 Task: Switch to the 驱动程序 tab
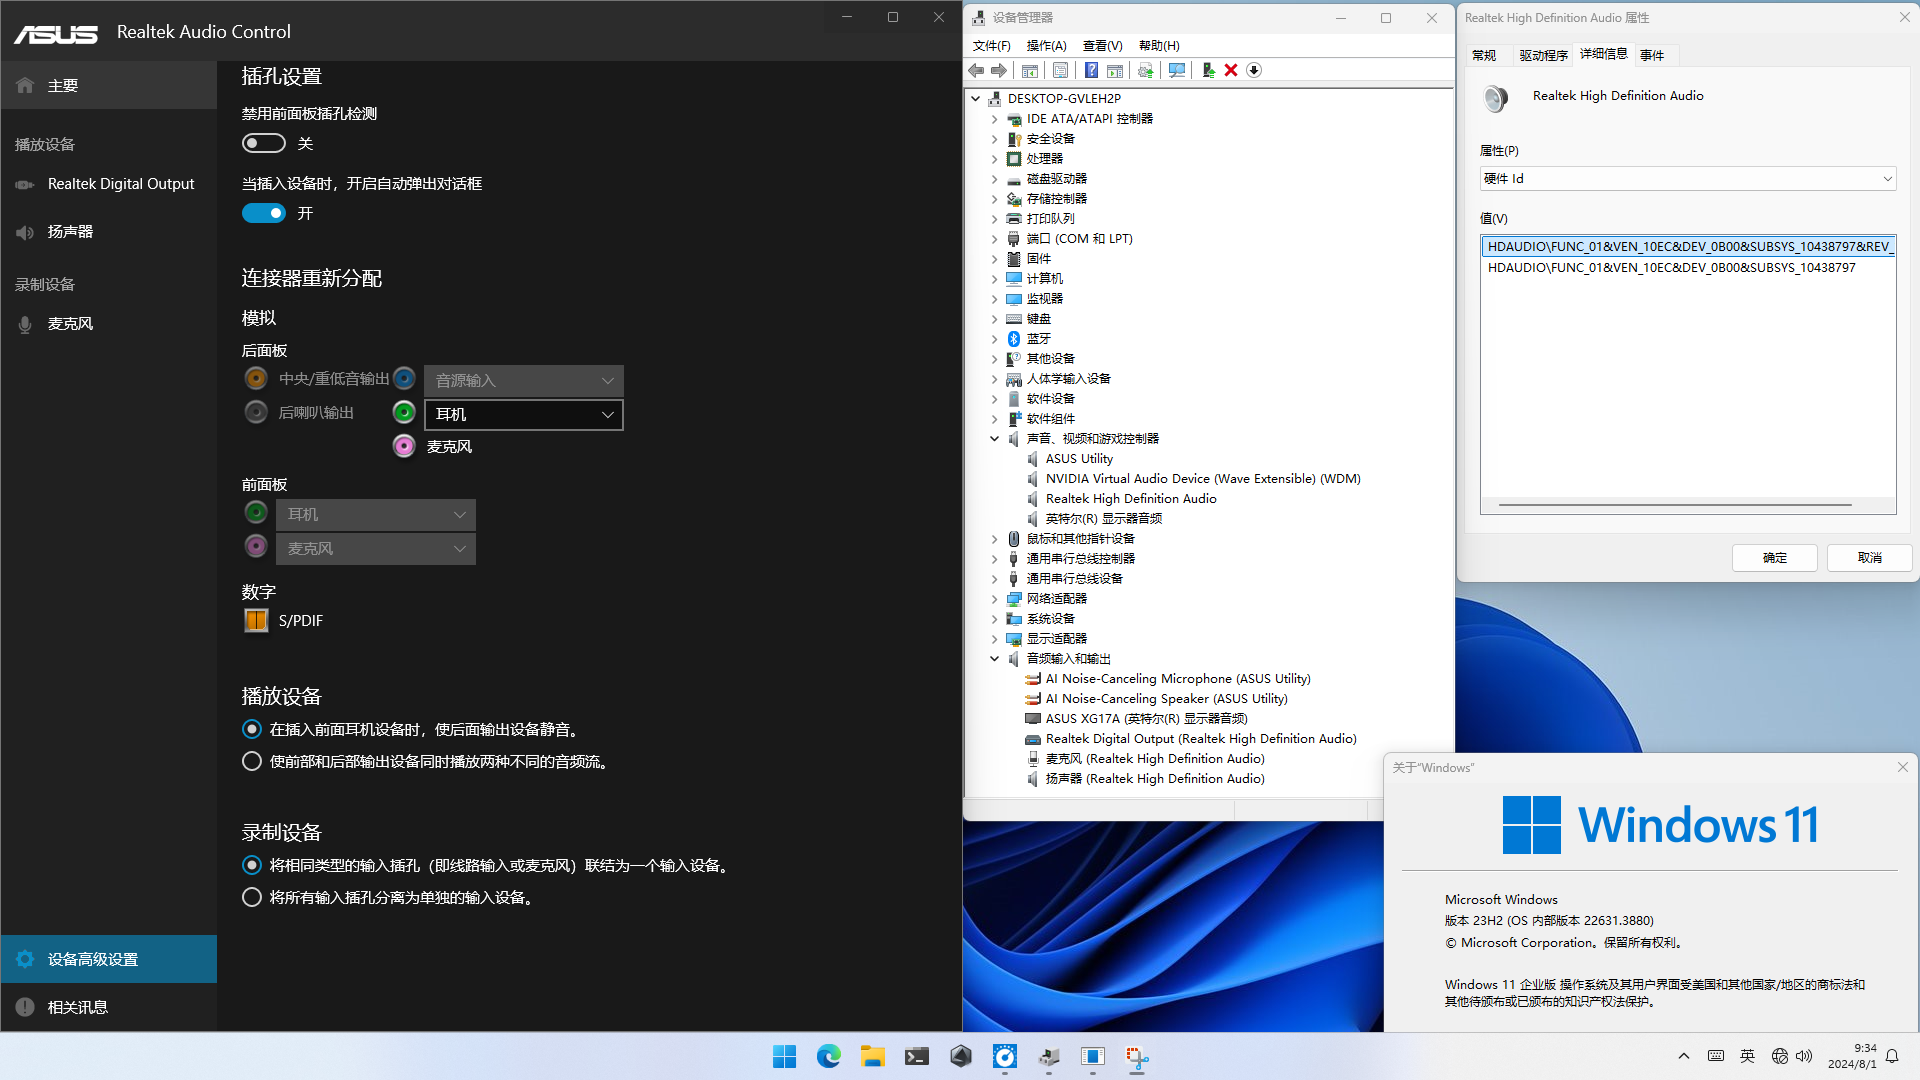(x=1543, y=55)
